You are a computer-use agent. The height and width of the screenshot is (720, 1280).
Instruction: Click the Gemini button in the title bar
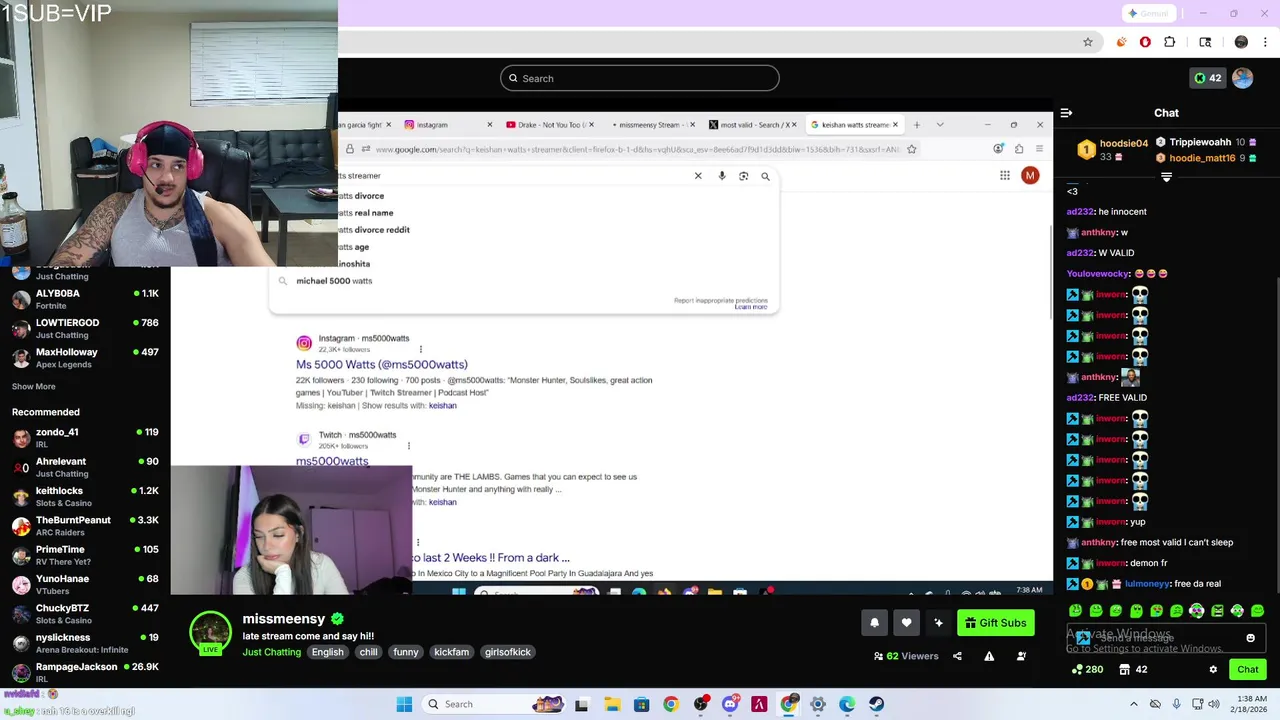pyautogui.click(x=1147, y=13)
